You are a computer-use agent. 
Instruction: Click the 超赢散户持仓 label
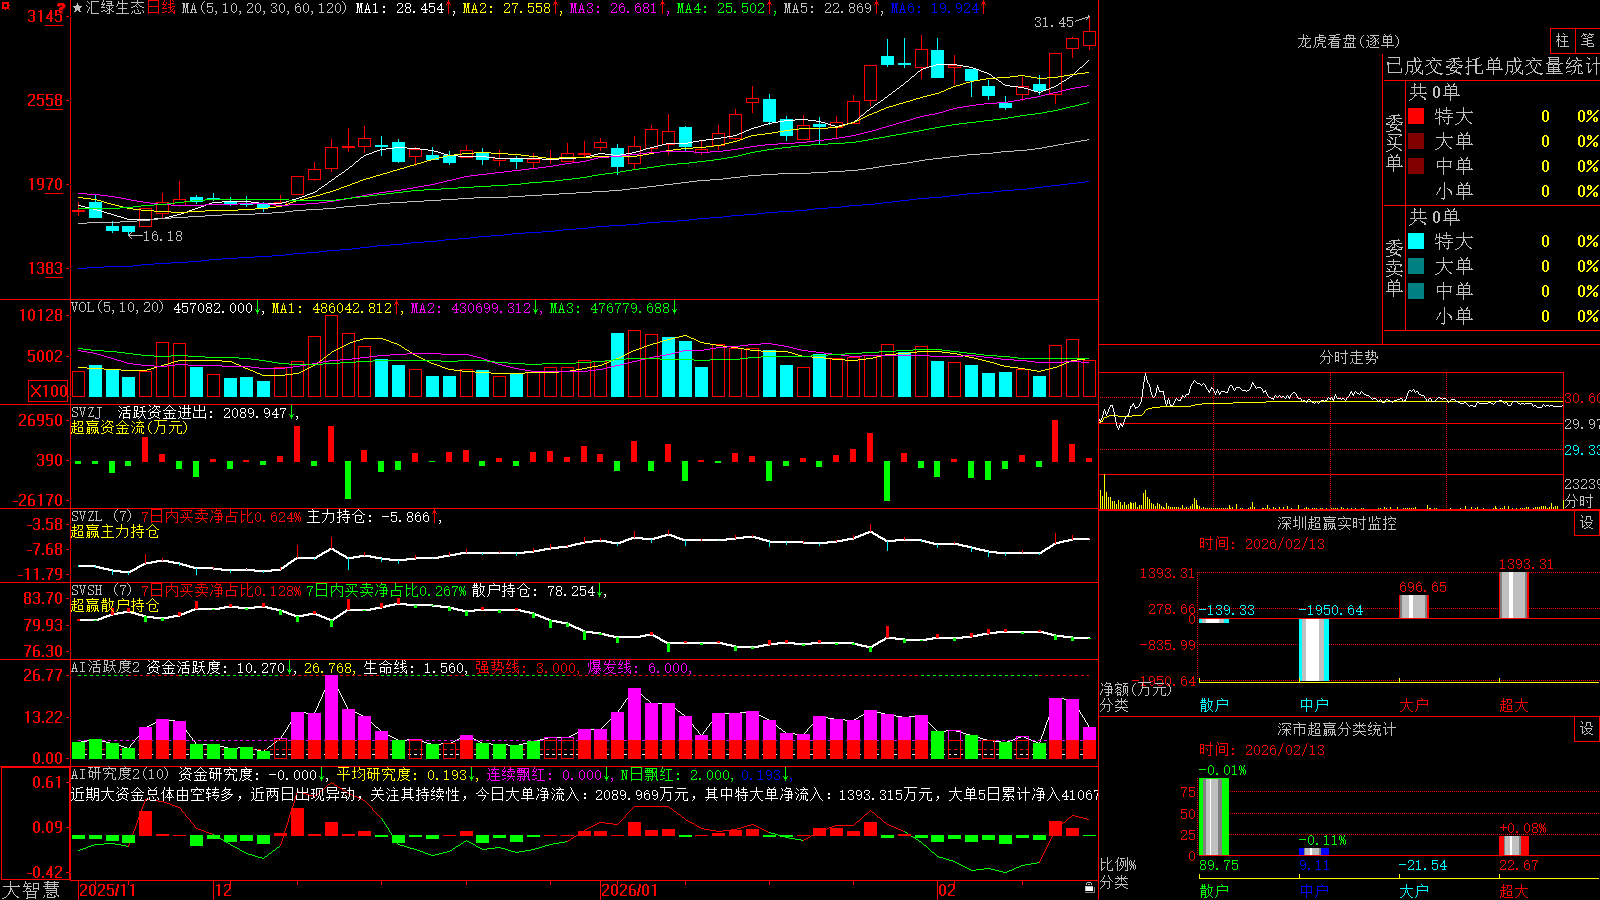pyautogui.click(x=115, y=605)
